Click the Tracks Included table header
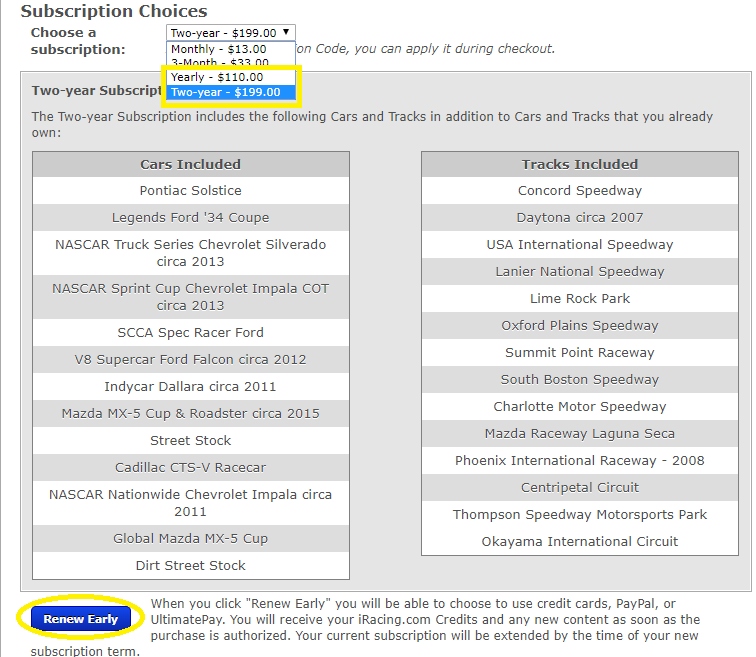The image size is (756, 657). coord(580,164)
